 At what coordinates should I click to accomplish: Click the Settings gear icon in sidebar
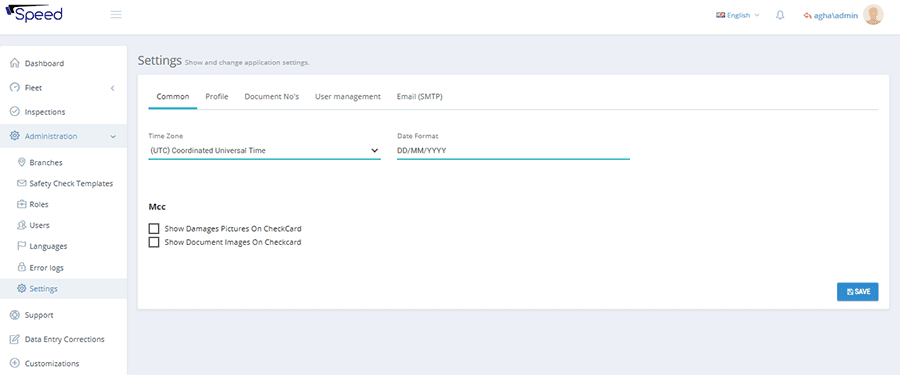22,289
